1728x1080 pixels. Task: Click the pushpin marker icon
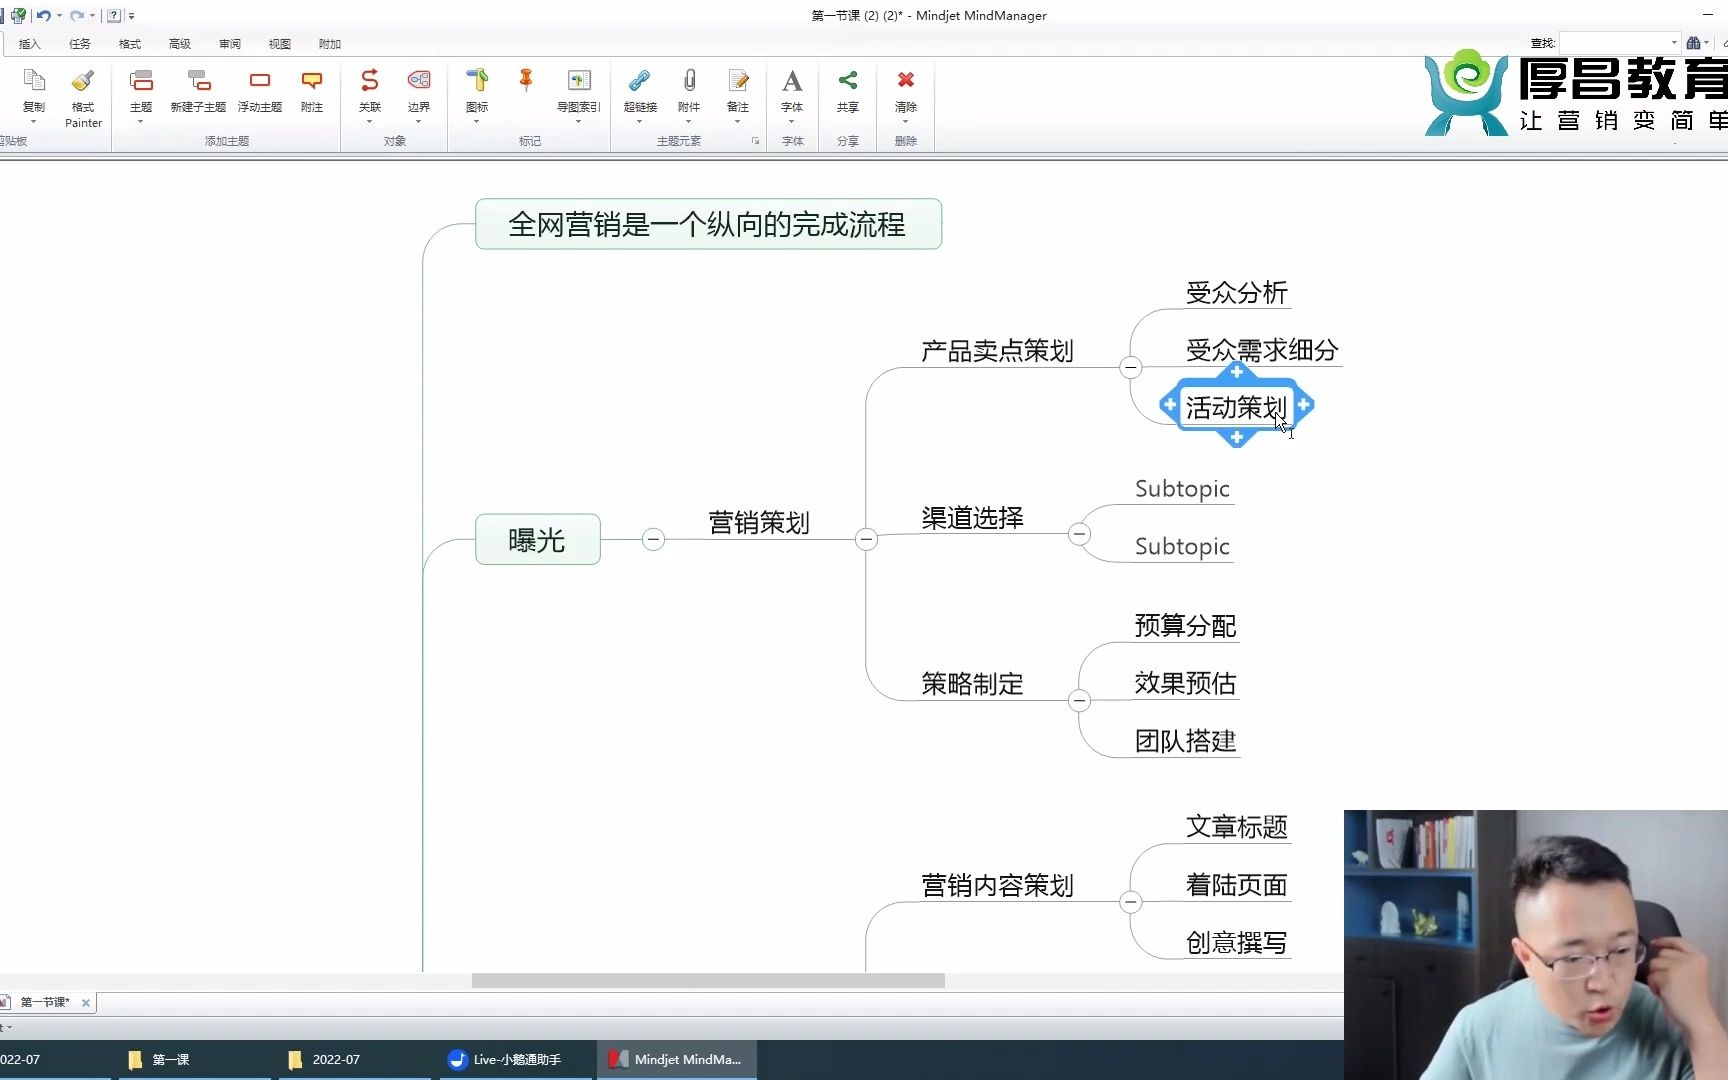click(526, 81)
